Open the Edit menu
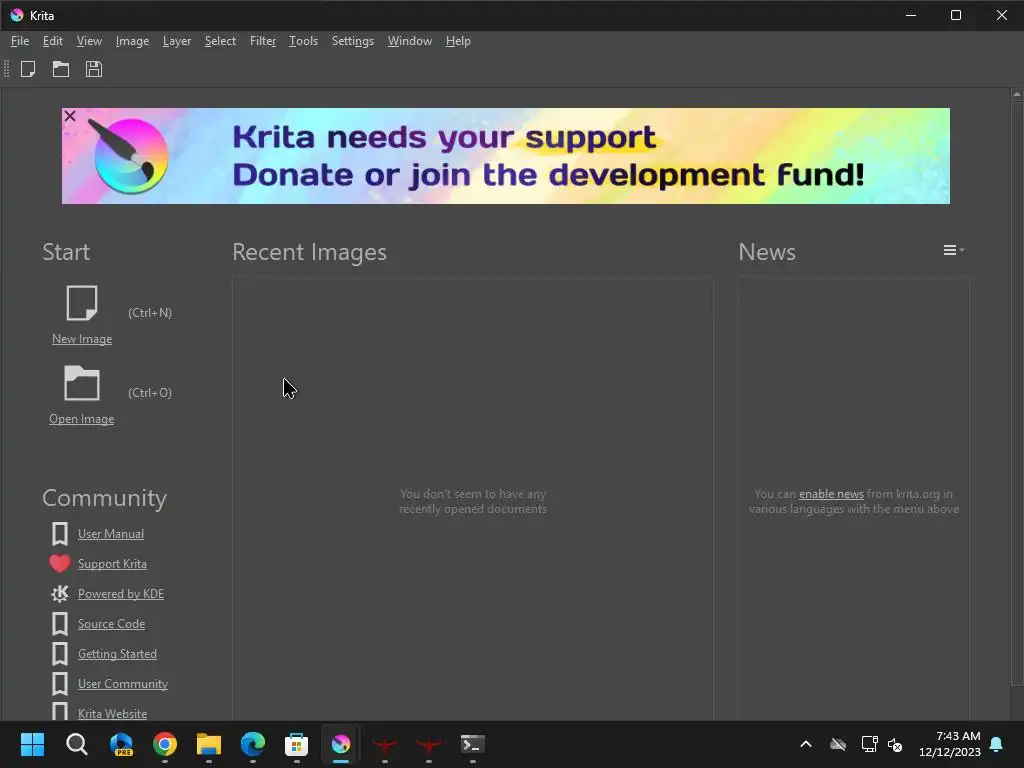This screenshot has width=1024, height=768. (x=52, y=41)
